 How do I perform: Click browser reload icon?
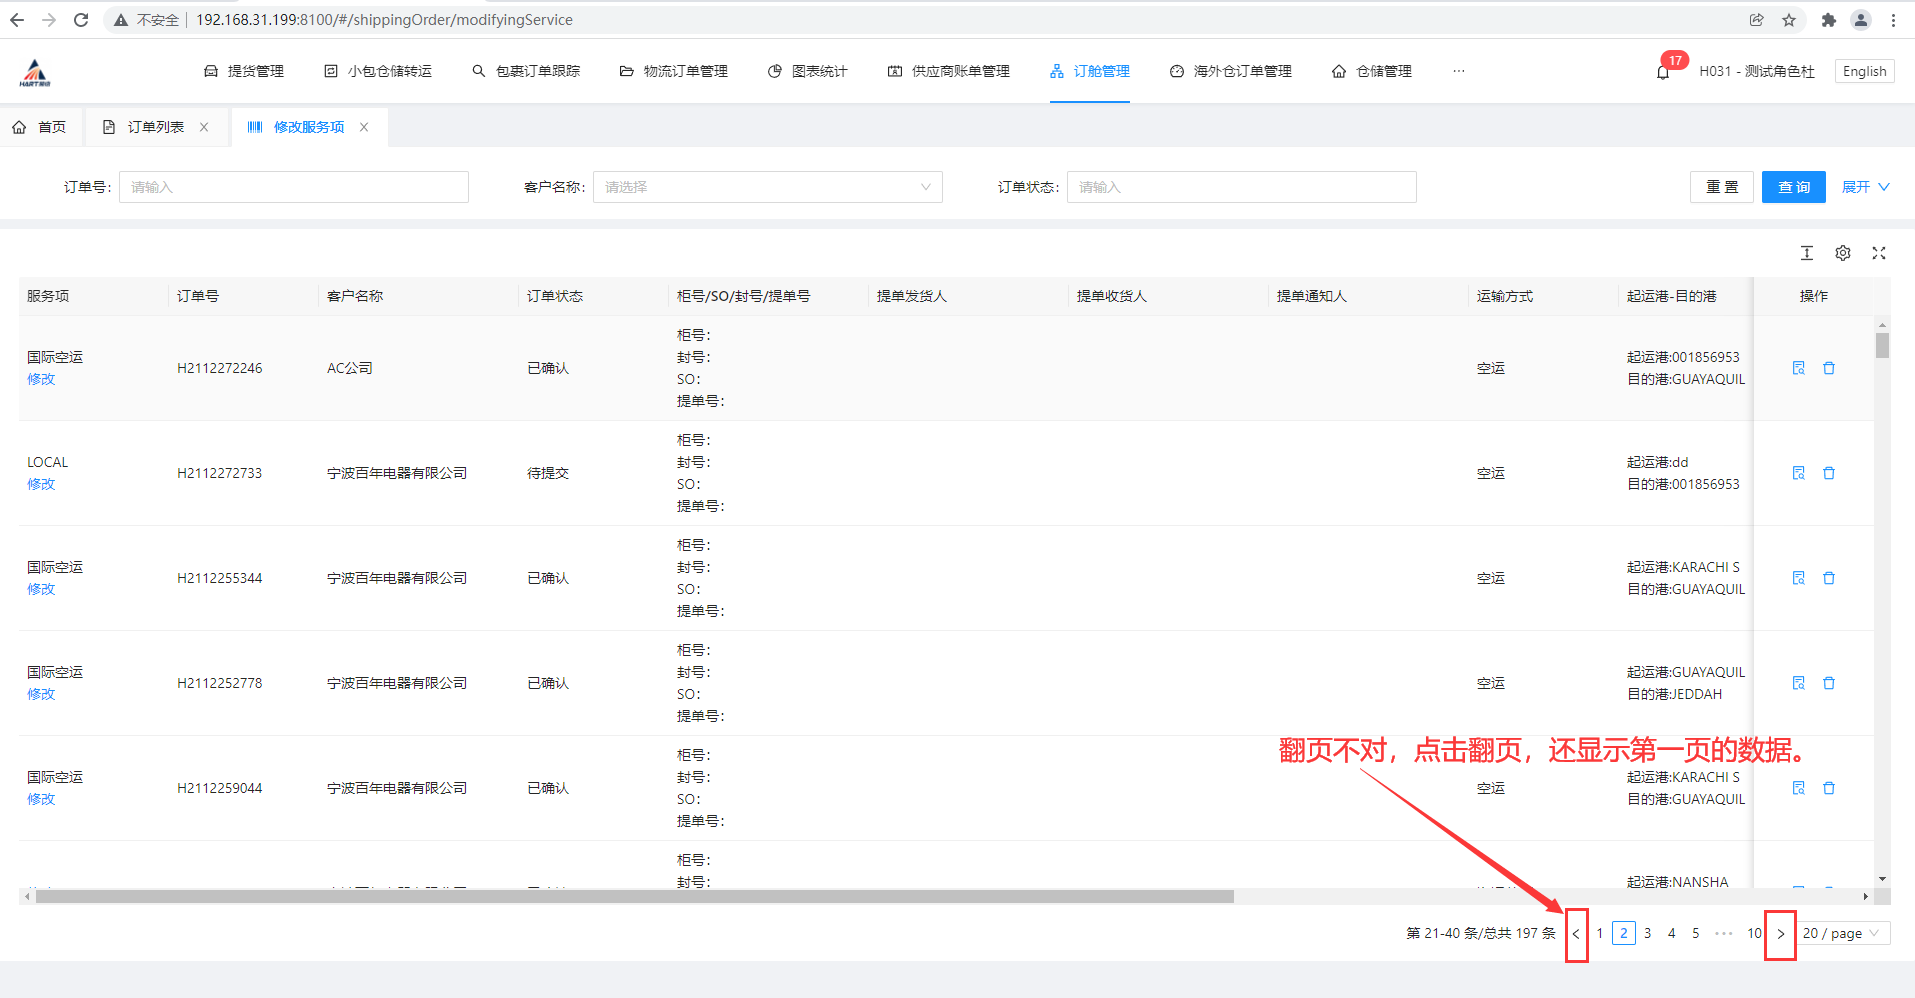pyautogui.click(x=81, y=20)
